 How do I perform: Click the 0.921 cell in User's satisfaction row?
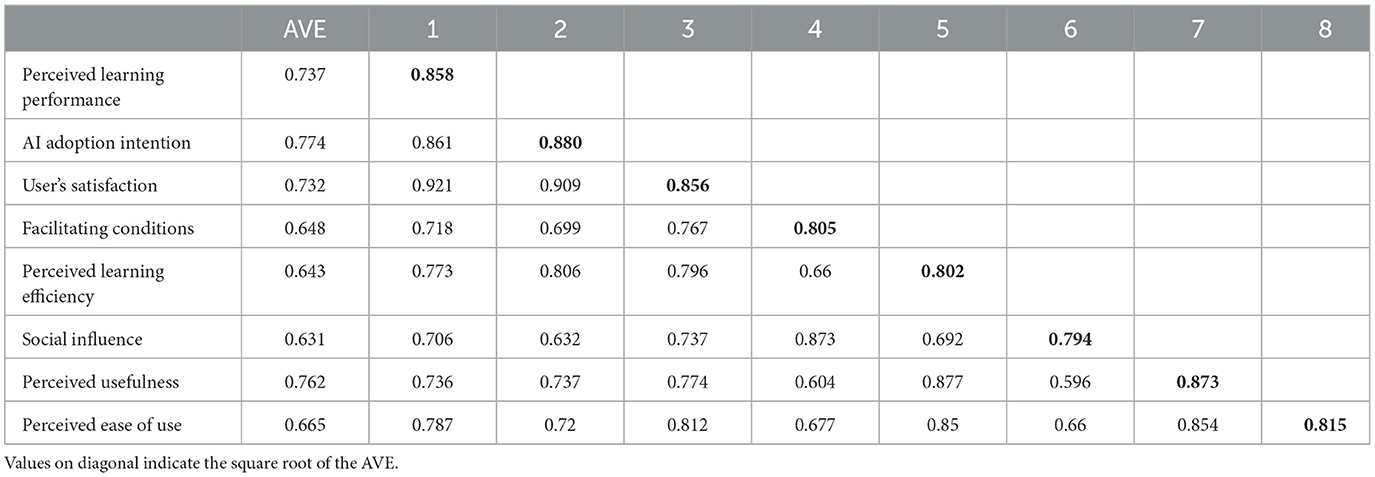[432, 186]
